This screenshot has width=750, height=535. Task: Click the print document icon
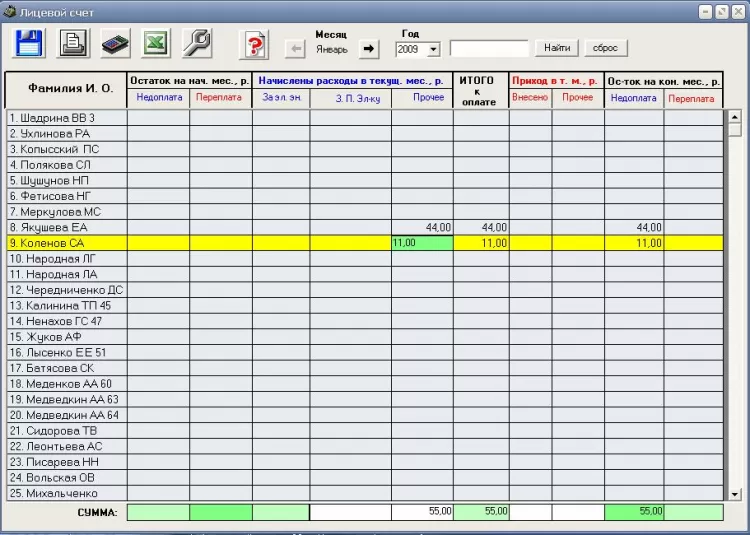73,44
